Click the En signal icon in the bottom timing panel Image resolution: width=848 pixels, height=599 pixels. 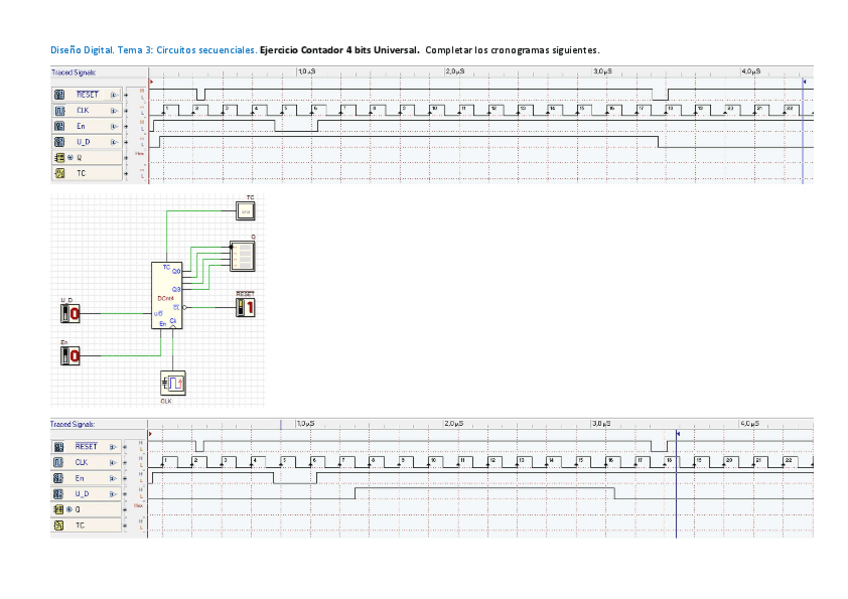pos(59,478)
